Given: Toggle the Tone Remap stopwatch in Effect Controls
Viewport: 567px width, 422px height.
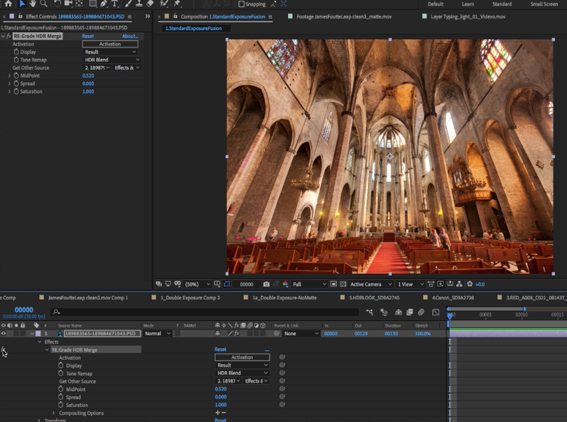Looking at the screenshot, I should tap(16, 60).
